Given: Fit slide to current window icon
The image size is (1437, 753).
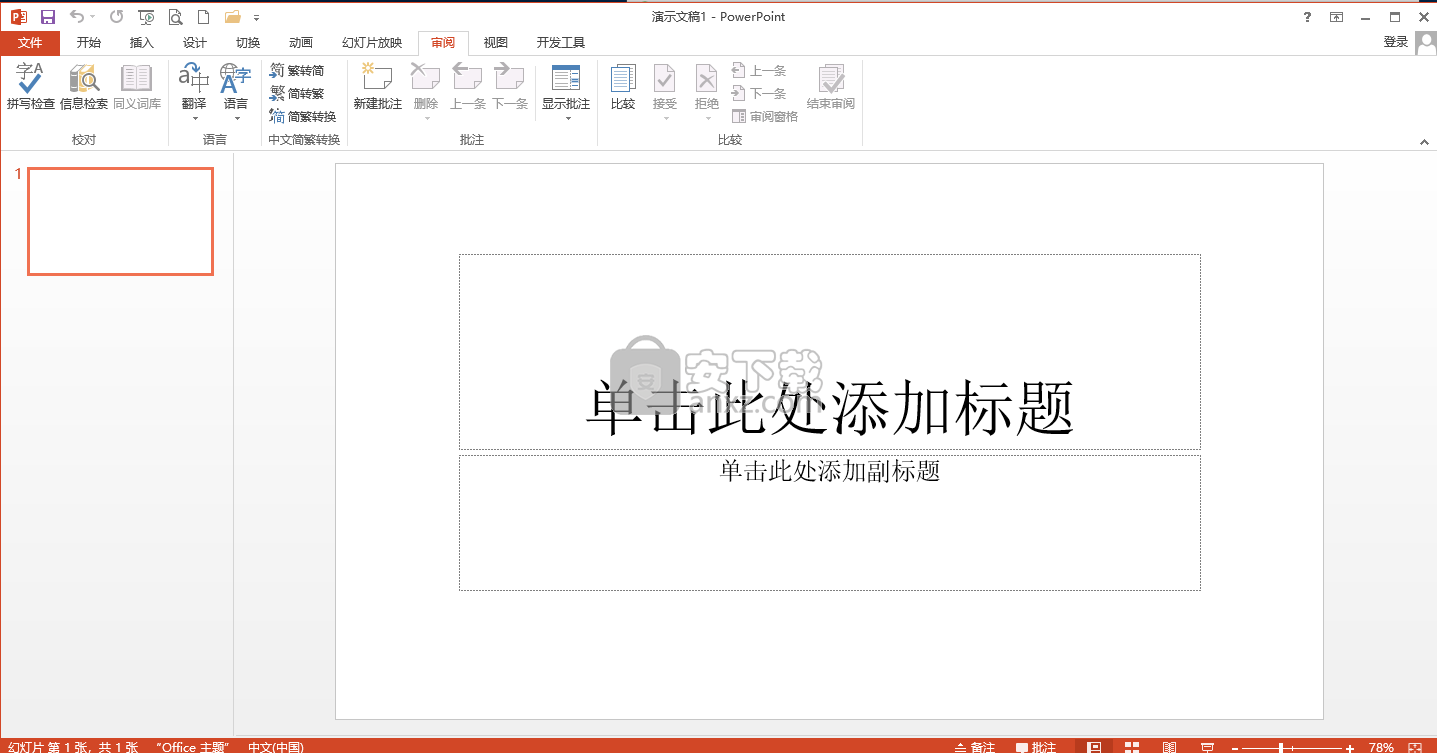Looking at the screenshot, I should tap(1414, 747).
